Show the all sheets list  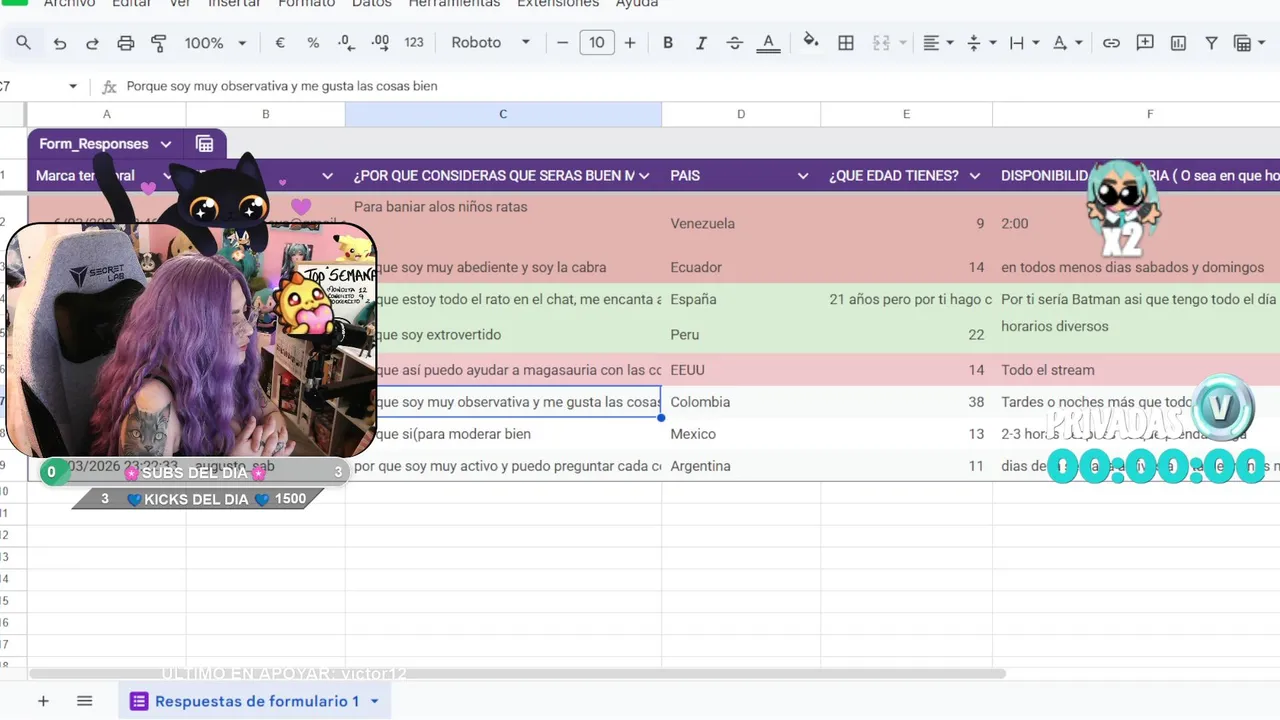click(84, 701)
